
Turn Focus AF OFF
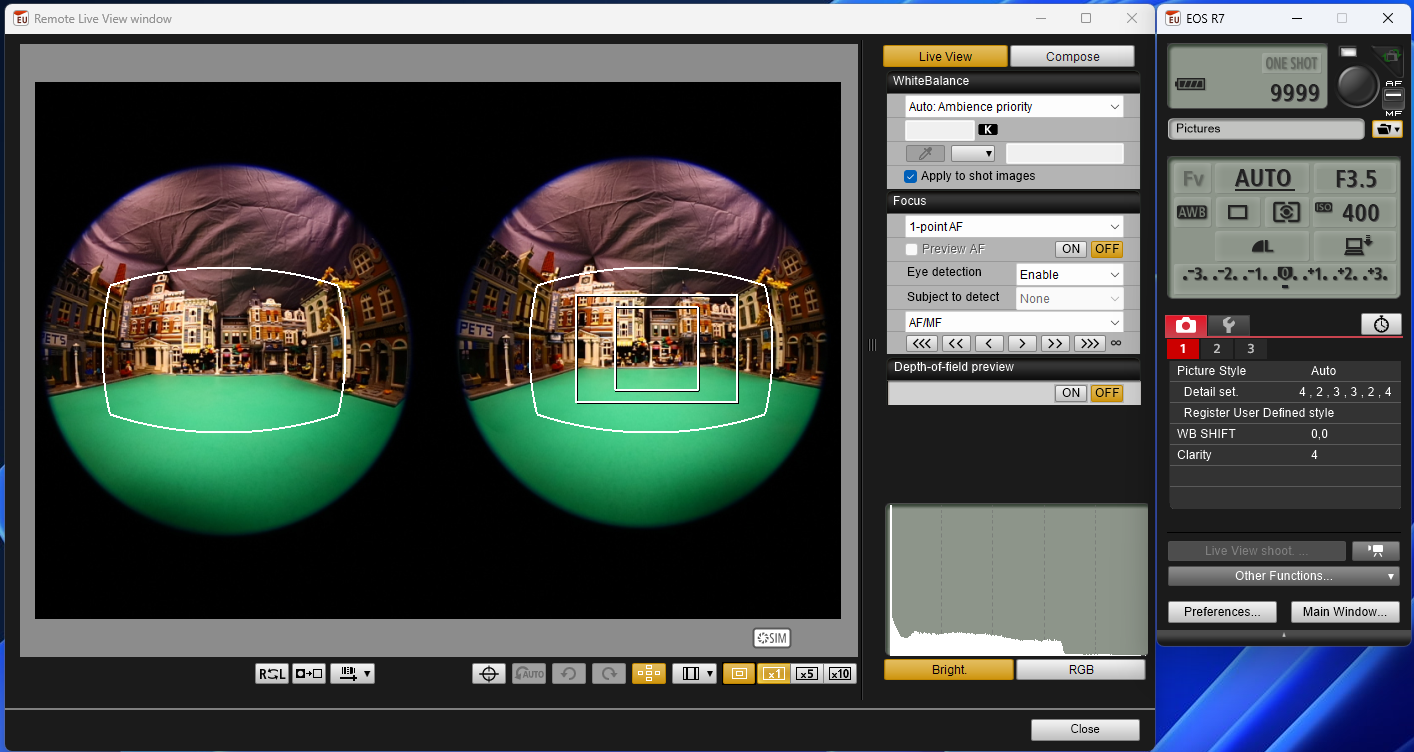pyautogui.click(x=1107, y=249)
